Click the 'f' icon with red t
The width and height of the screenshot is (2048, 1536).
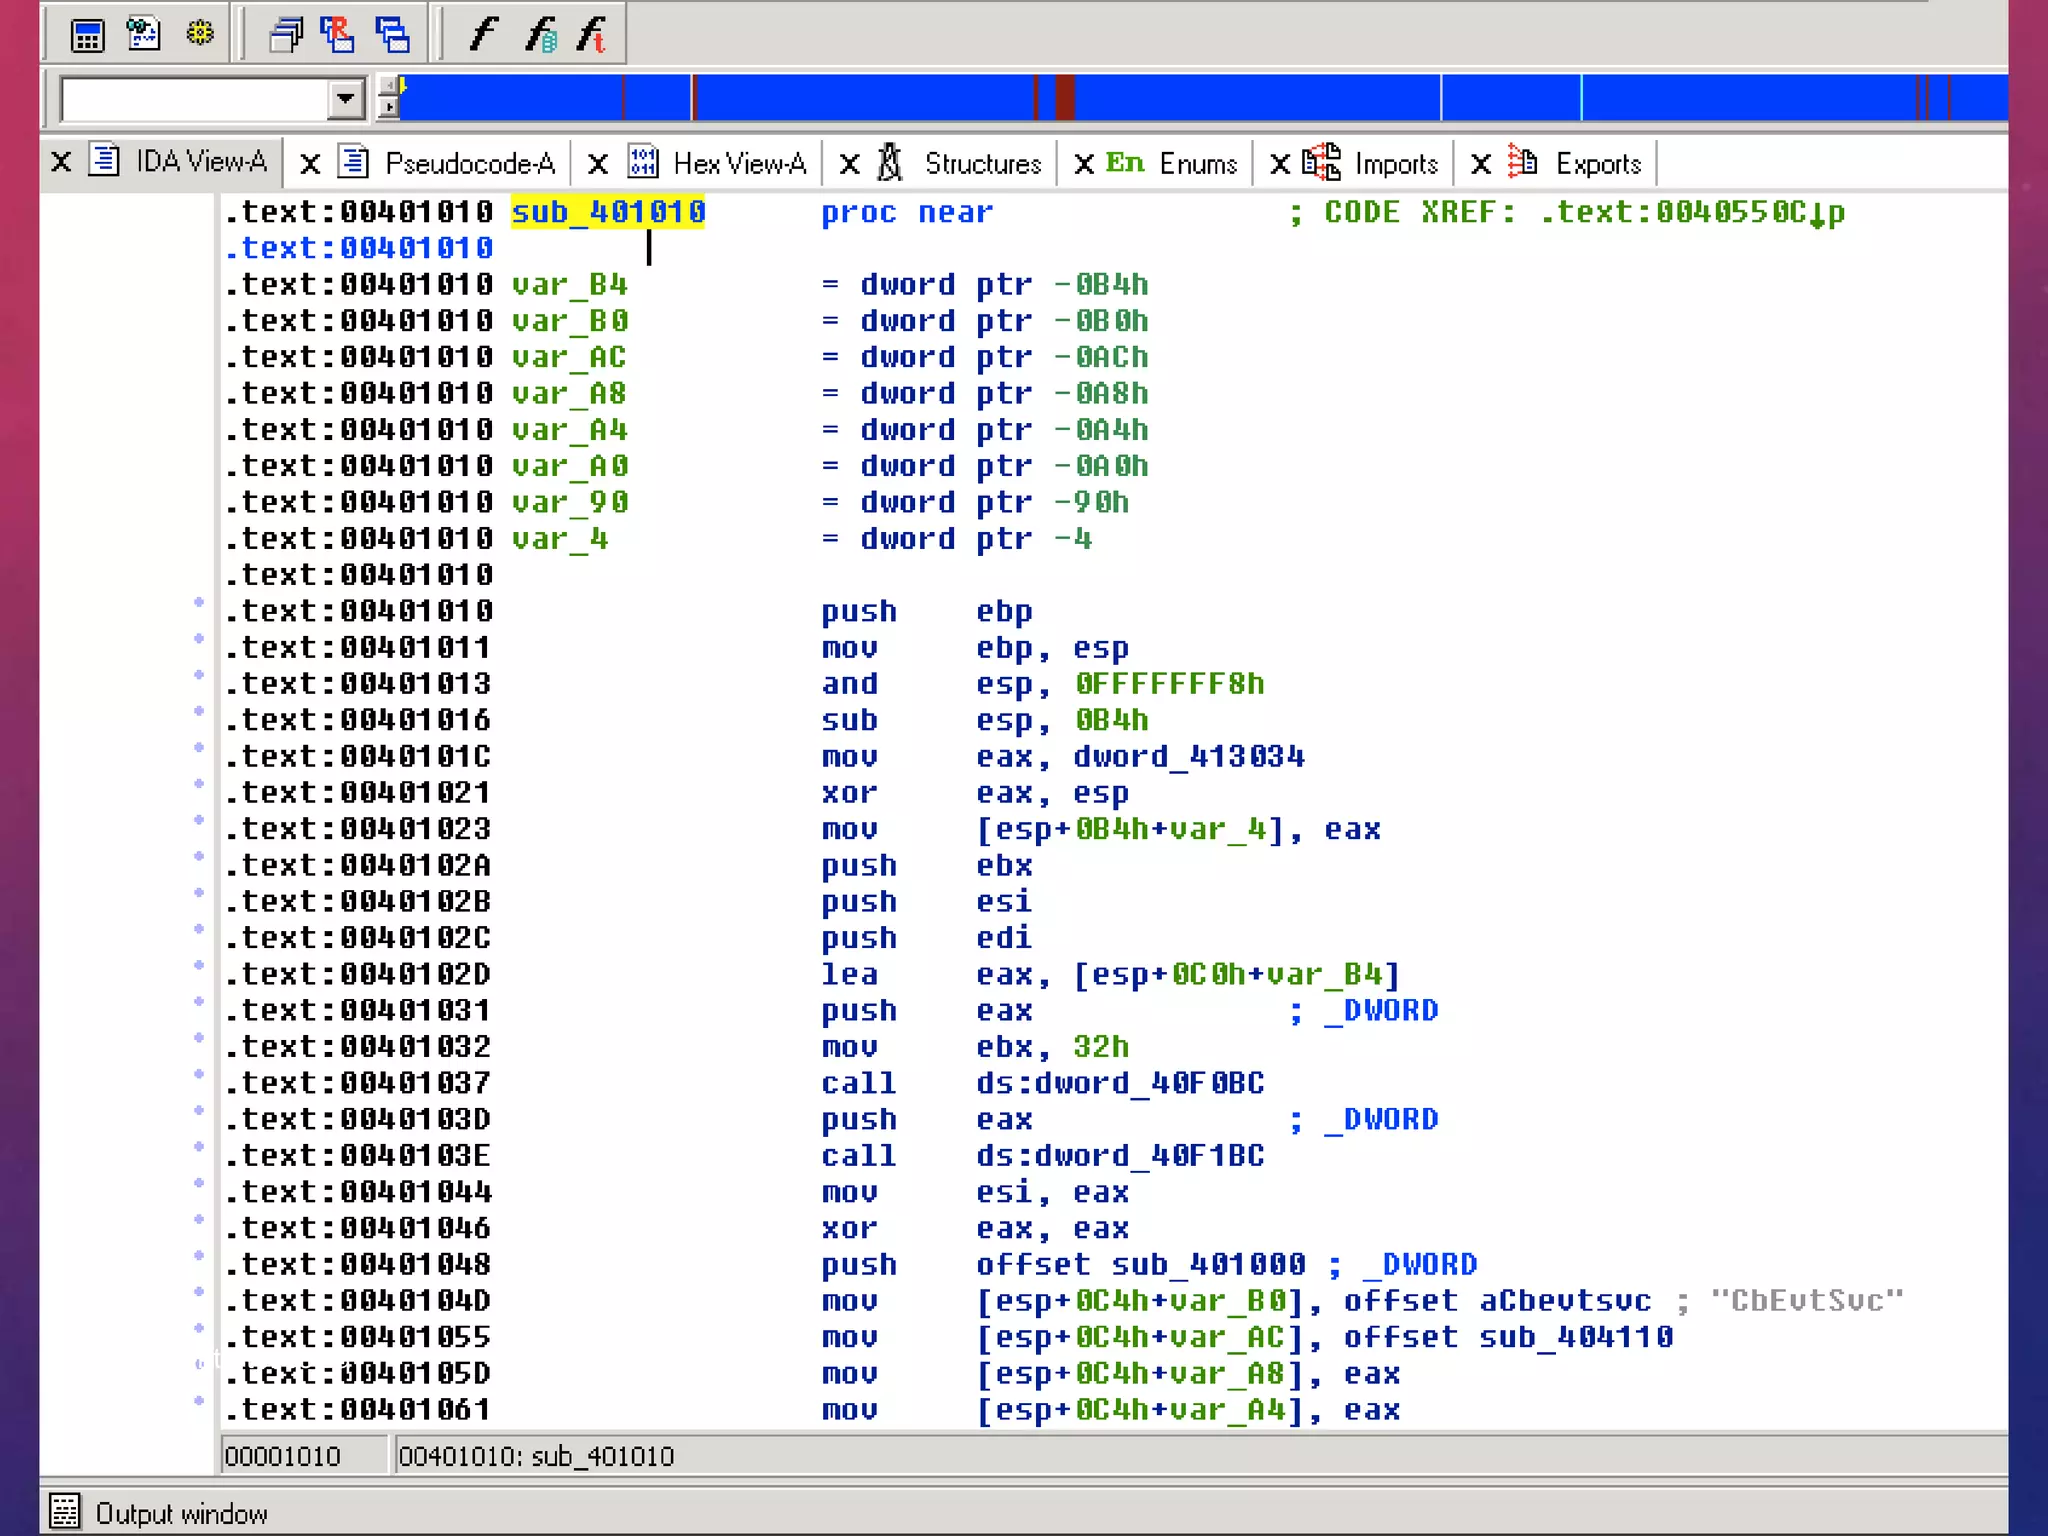(x=593, y=35)
